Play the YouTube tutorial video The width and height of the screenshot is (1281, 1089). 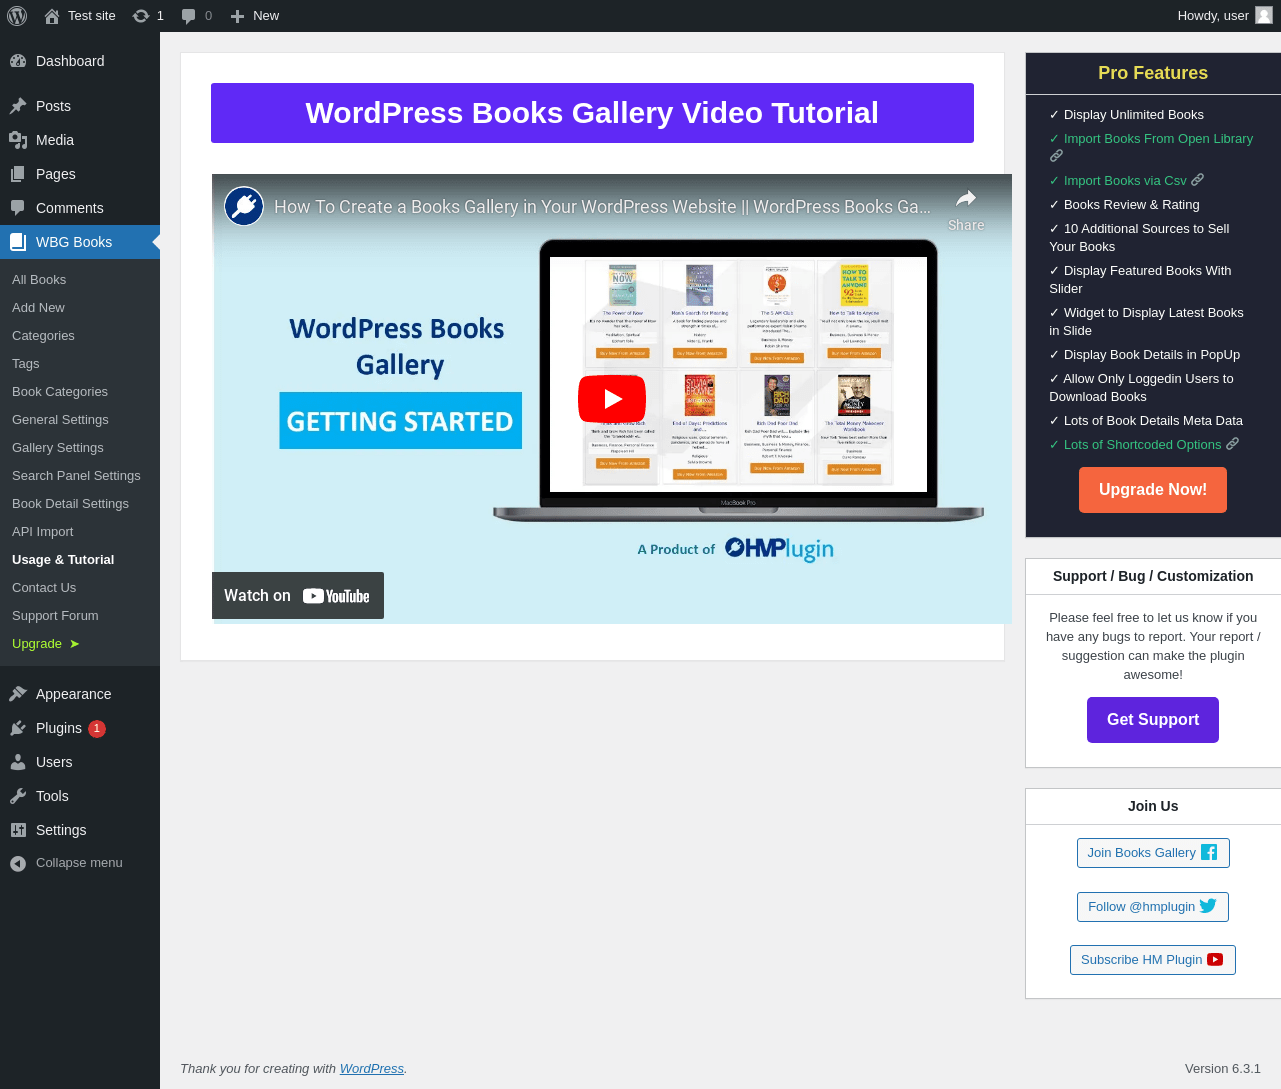[612, 399]
